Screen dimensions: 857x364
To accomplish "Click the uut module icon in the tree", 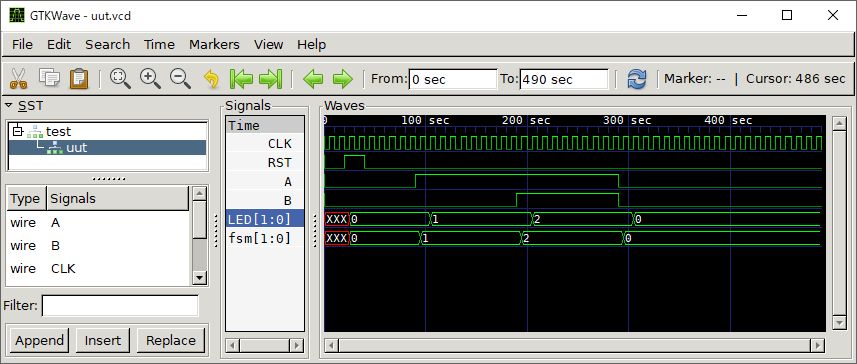I will click(55, 148).
